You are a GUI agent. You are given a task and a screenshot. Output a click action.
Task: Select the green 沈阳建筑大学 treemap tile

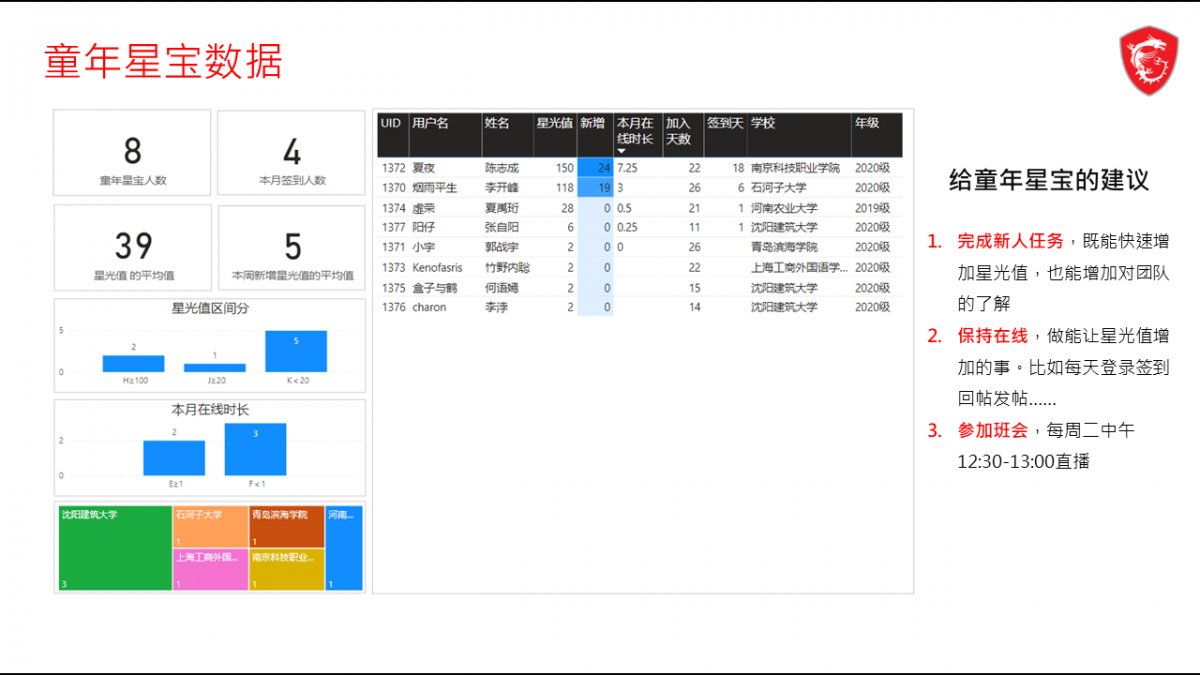point(115,548)
